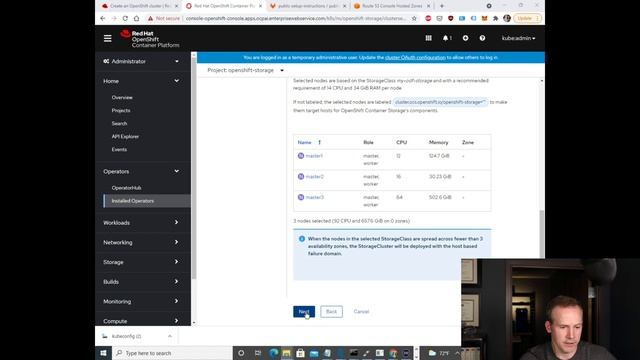Open Microsoft Store from taskbar
Image resolution: width=640 pixels, height=360 pixels.
coord(300,353)
